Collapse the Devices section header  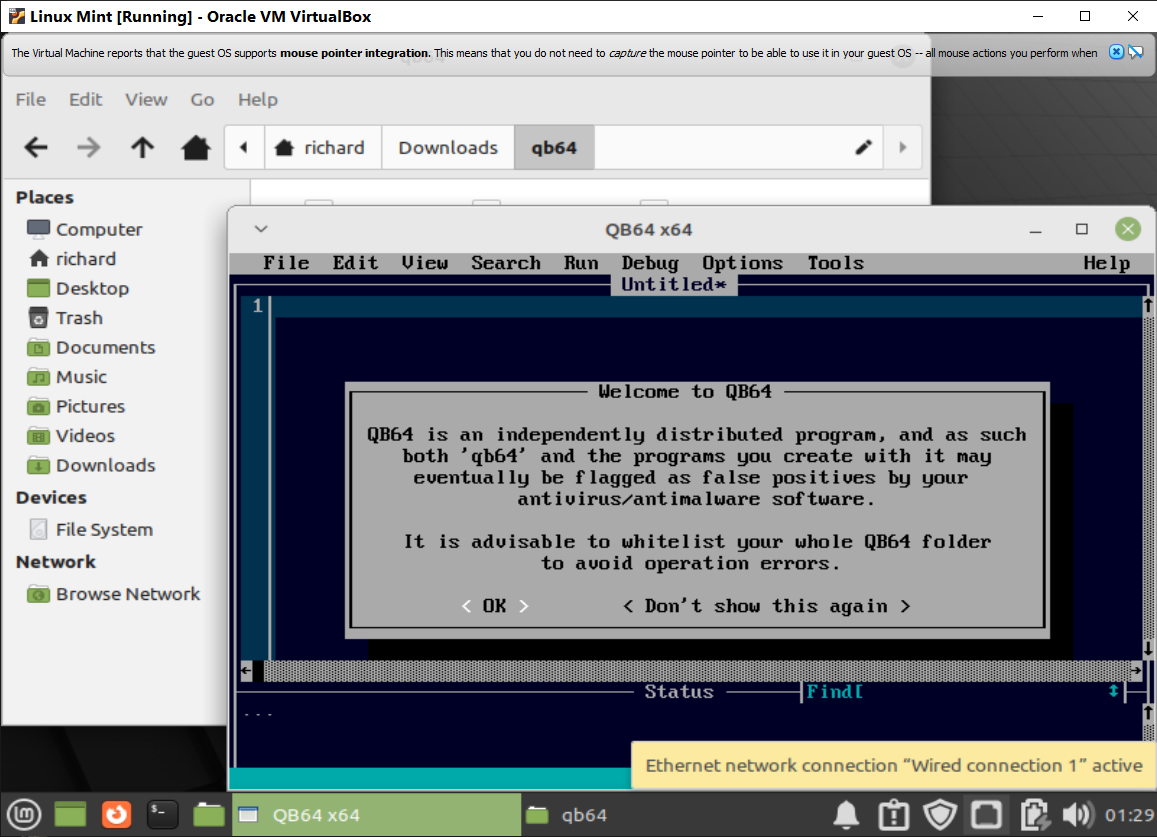point(51,497)
